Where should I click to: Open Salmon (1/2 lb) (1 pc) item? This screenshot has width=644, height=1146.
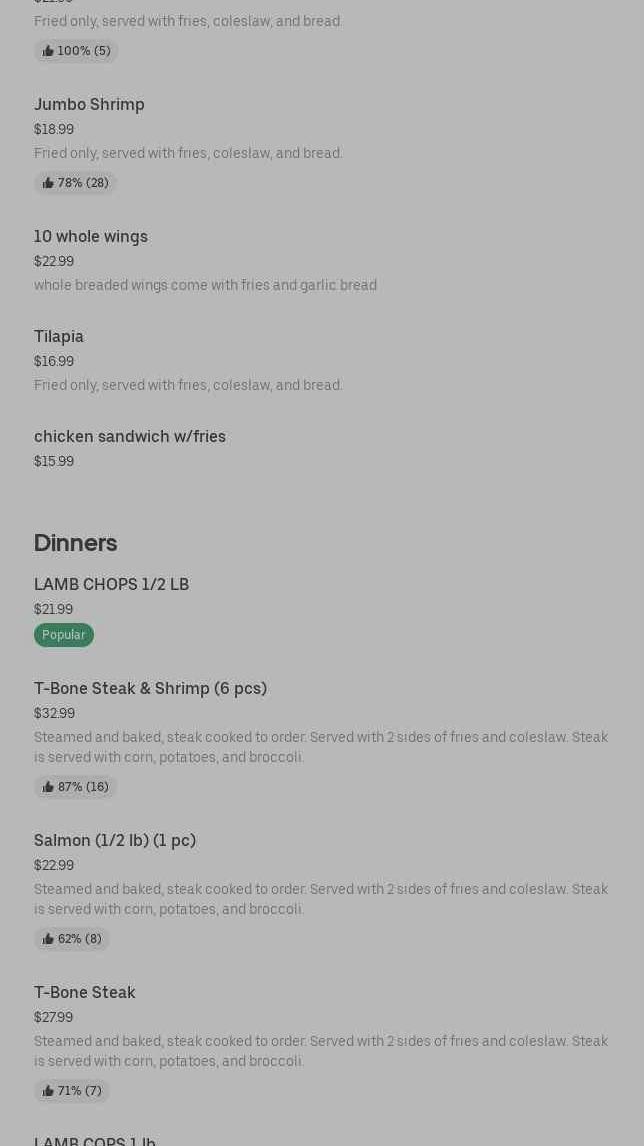tap(115, 840)
